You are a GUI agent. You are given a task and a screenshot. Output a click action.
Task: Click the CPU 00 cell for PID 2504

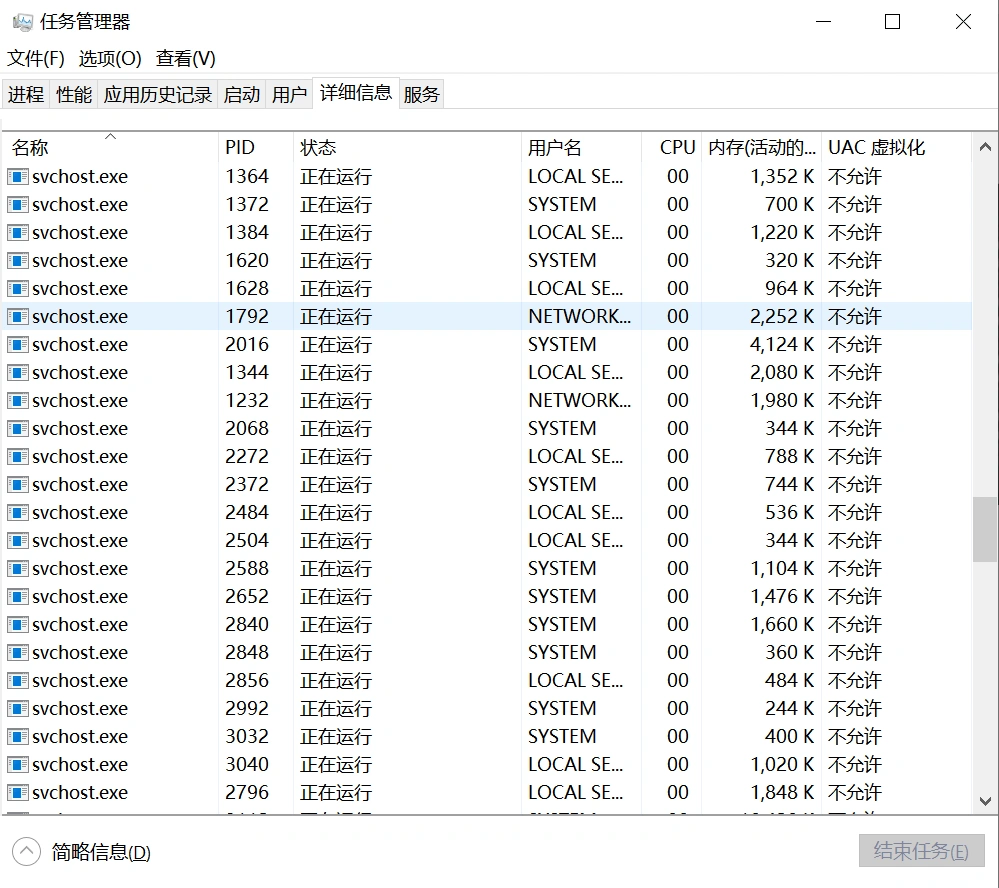point(678,541)
